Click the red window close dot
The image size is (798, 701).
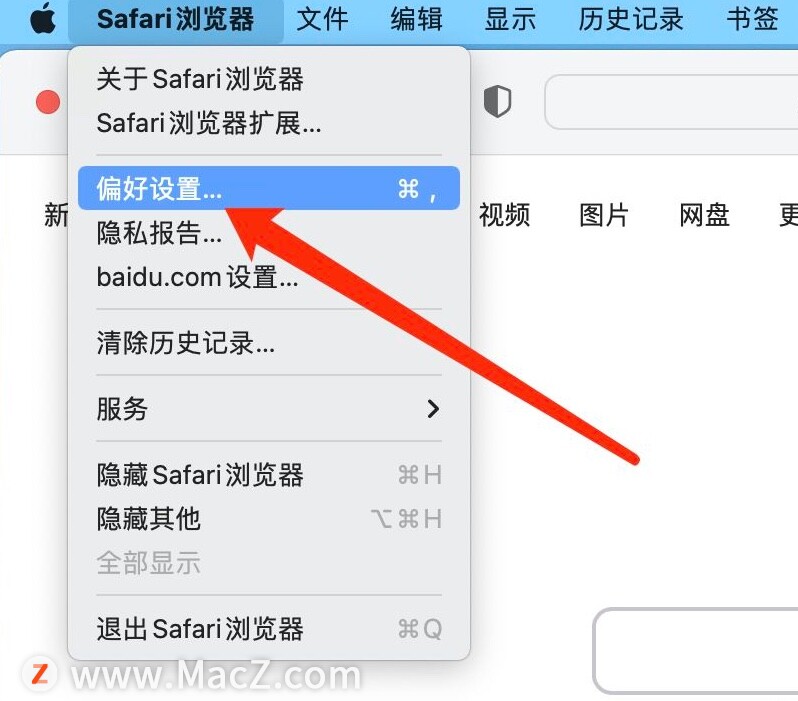coord(48,102)
